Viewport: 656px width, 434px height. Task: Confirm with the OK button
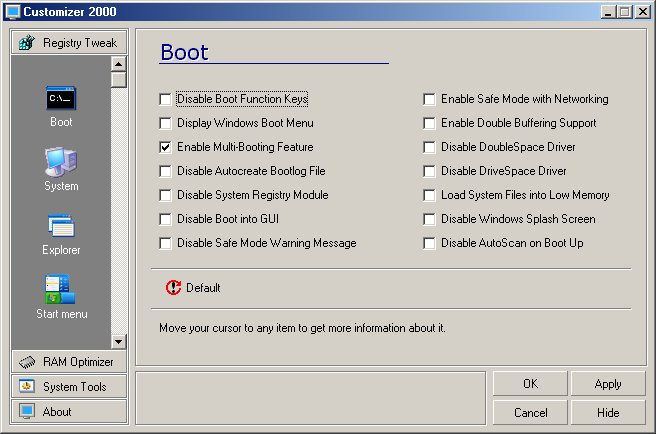[530, 383]
